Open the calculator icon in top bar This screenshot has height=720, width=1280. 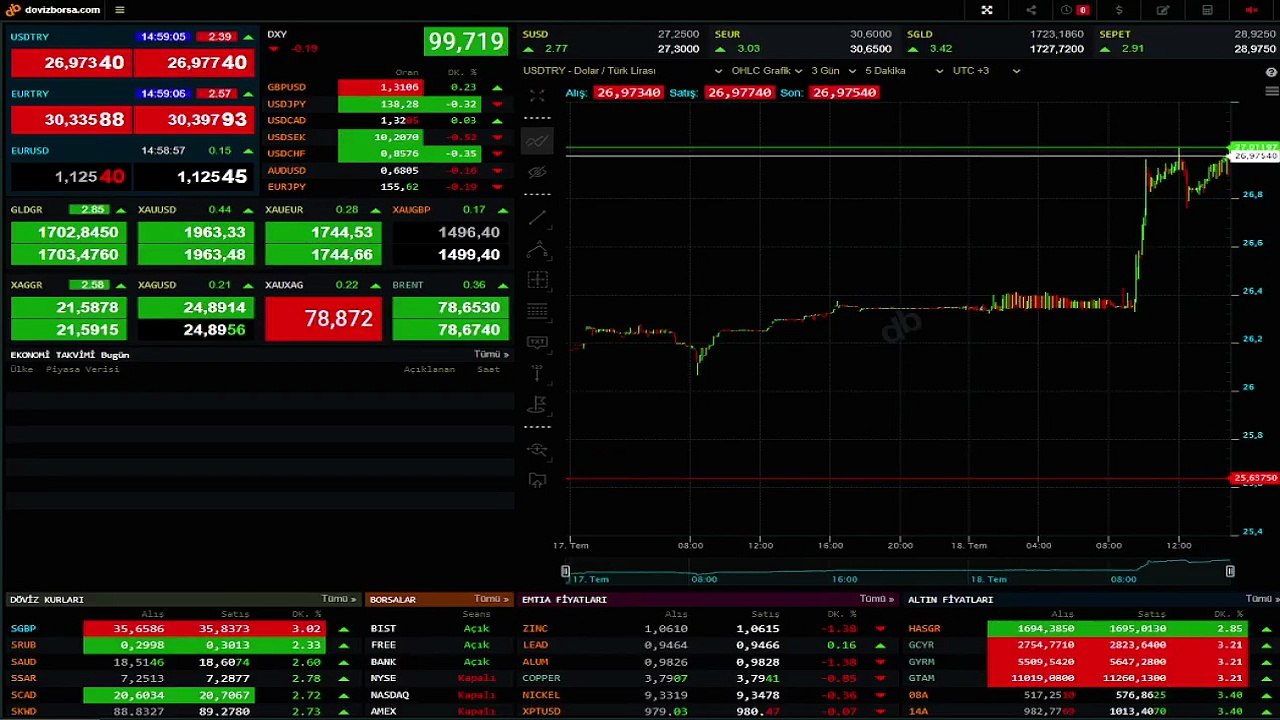point(1207,10)
